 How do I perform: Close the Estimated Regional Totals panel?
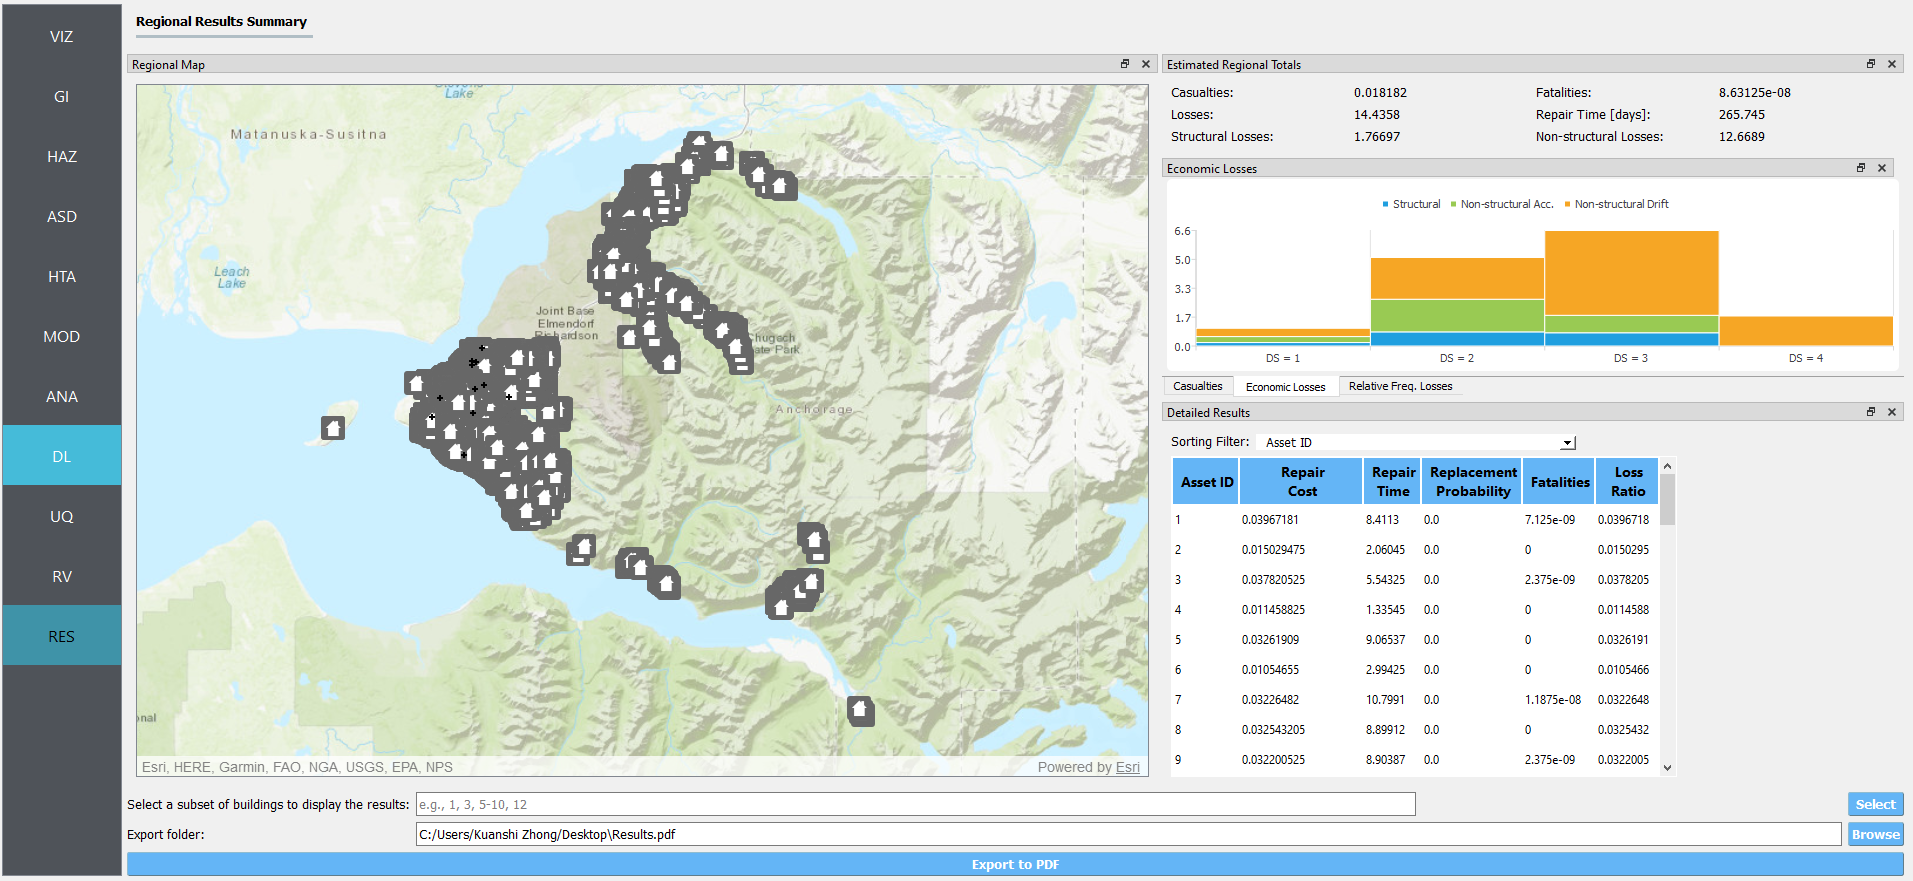(1892, 64)
